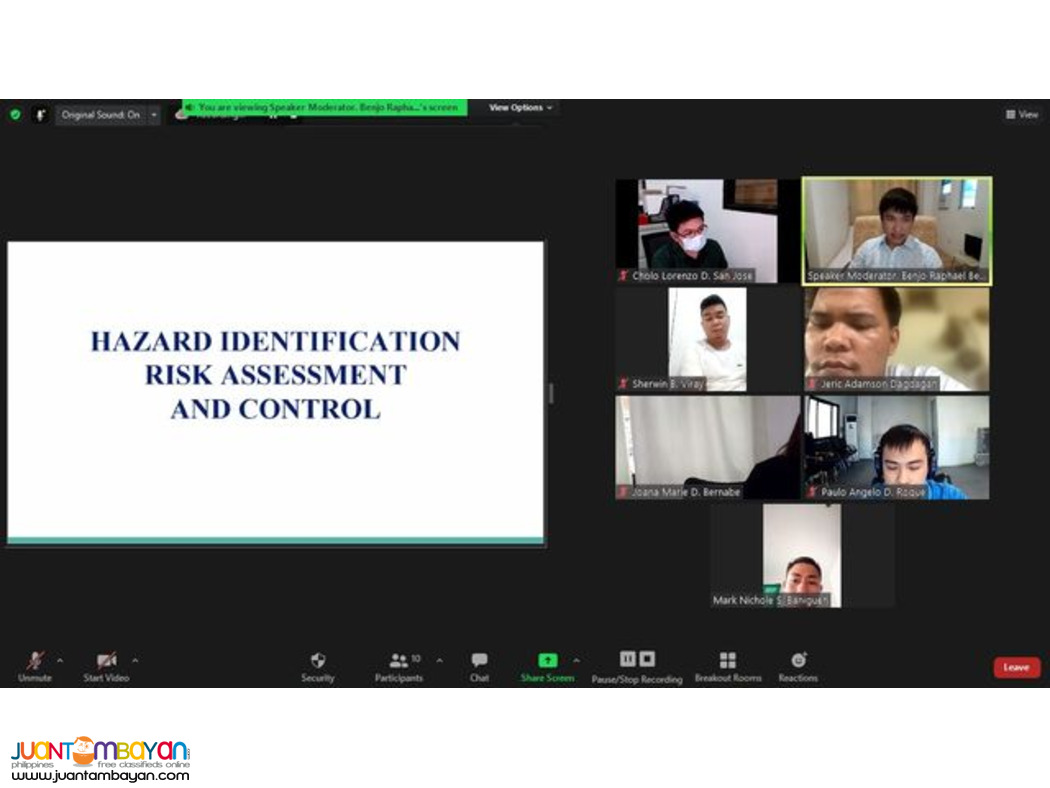The height and width of the screenshot is (788, 1050).
Task: Click the green encryption checkmark icon
Action: [x=15, y=116]
